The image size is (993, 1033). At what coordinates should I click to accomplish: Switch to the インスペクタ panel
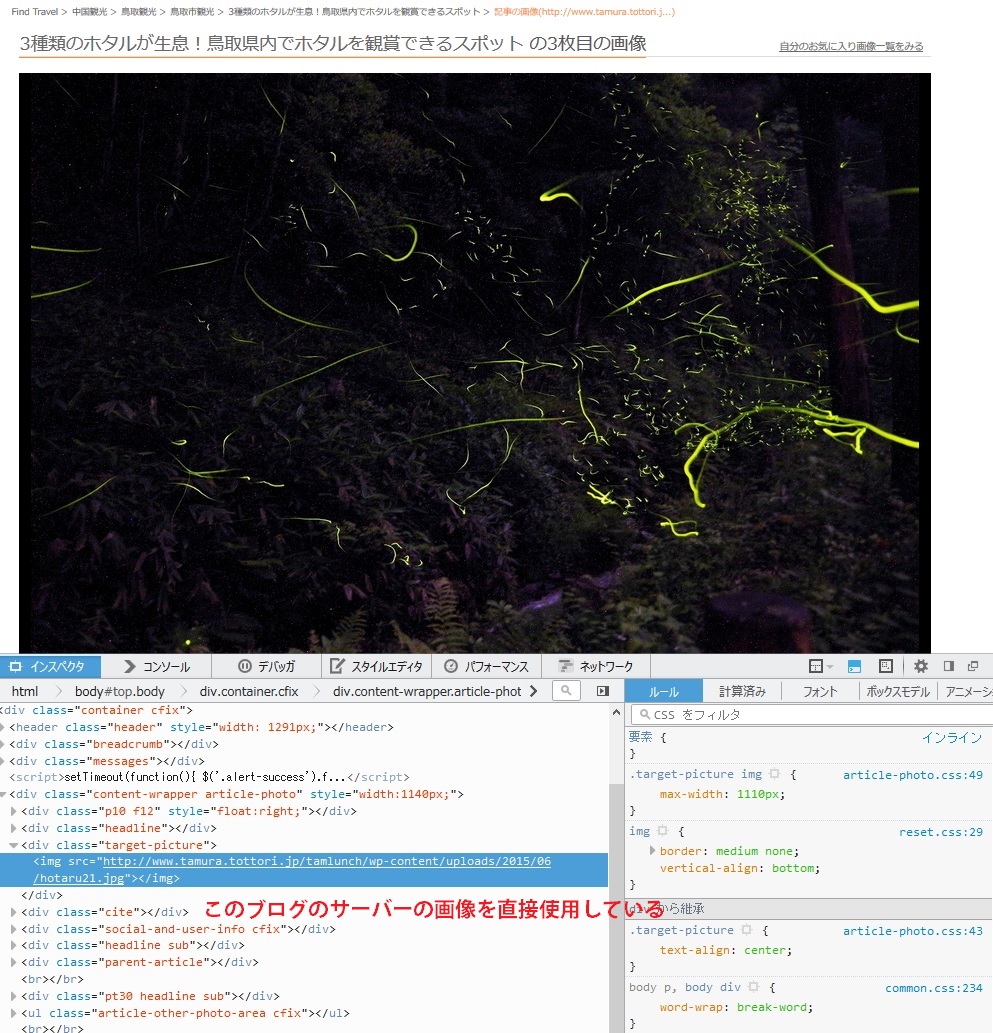(x=50, y=666)
